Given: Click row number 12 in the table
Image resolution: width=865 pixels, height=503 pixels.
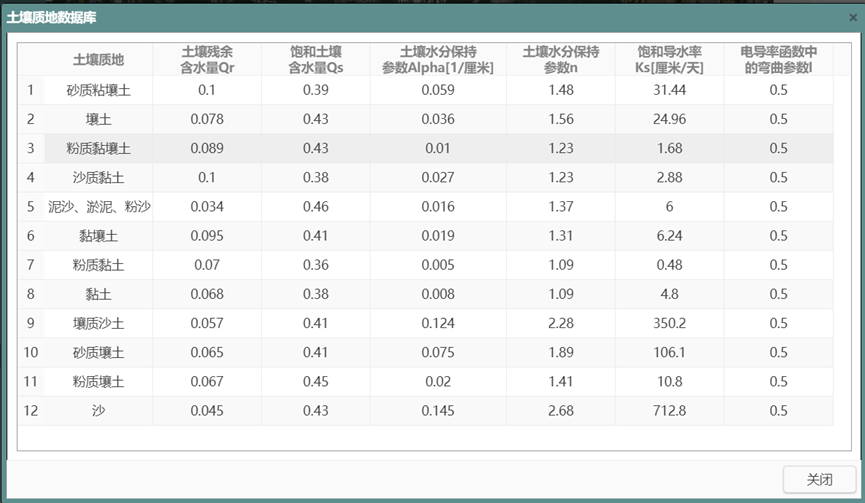Looking at the screenshot, I should pyautogui.click(x=30, y=411).
